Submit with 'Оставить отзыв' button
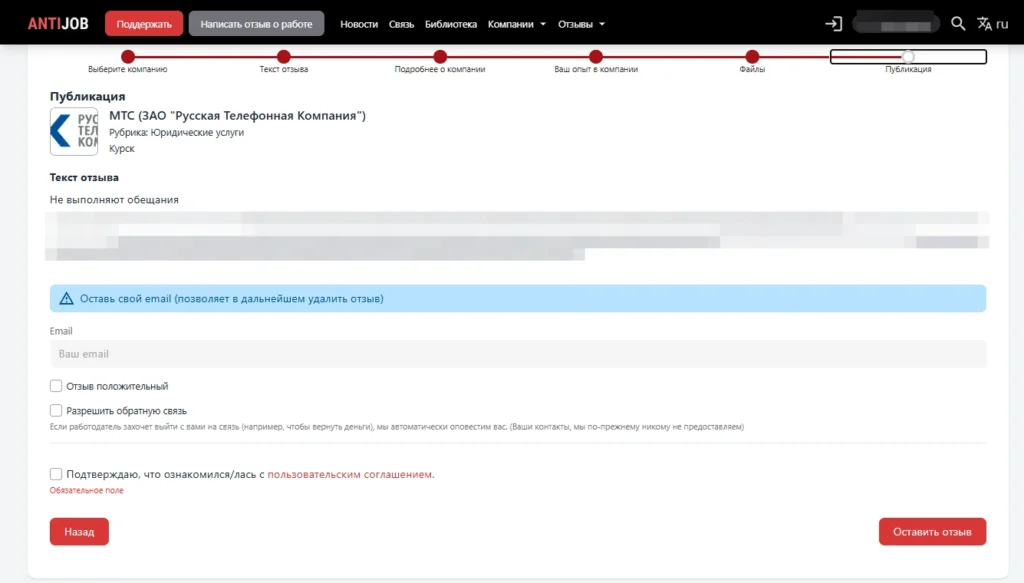 coord(932,531)
